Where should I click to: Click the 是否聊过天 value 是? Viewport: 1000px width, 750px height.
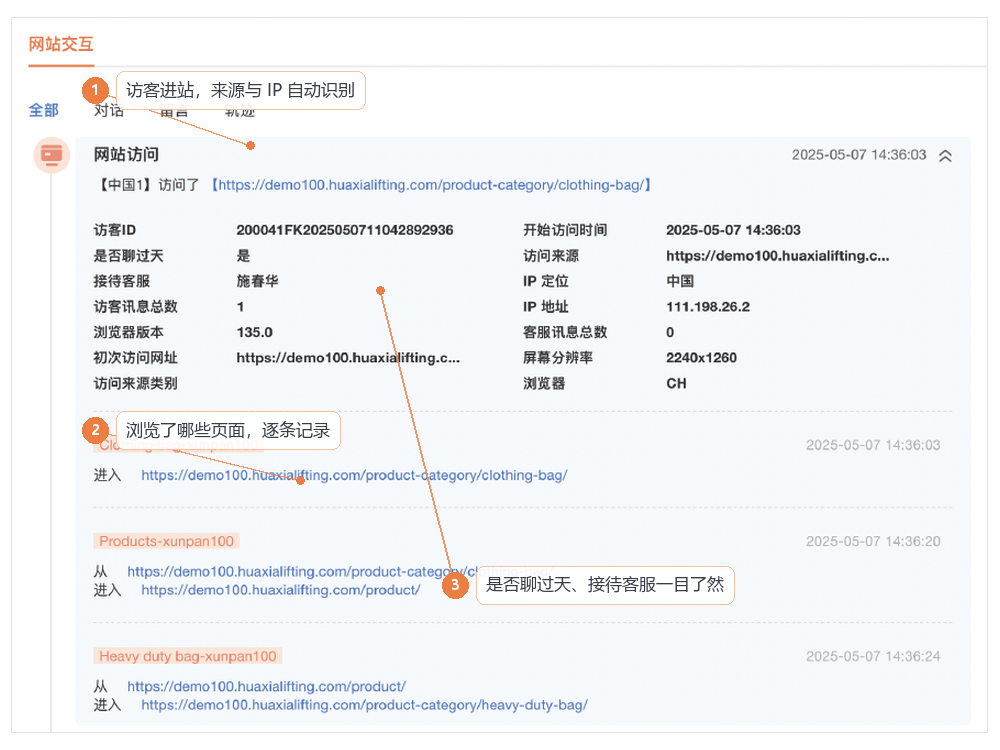243,256
